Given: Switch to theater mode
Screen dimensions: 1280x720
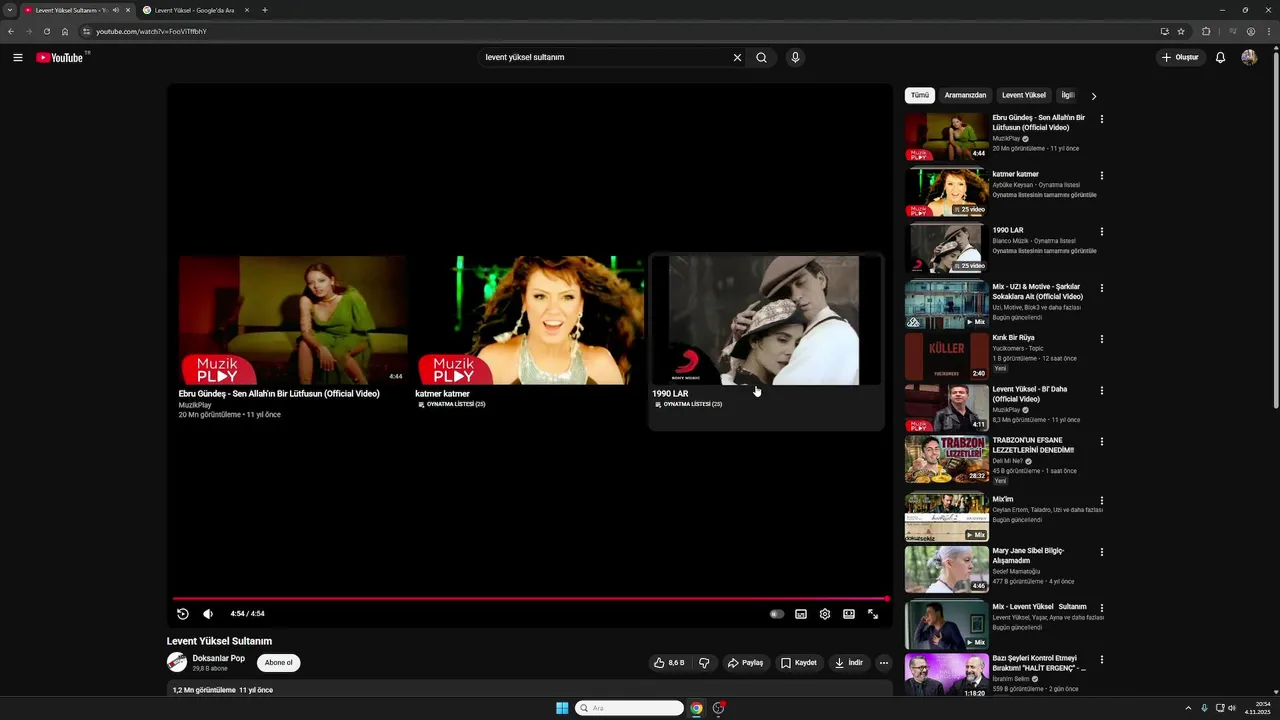Looking at the screenshot, I should [849, 614].
